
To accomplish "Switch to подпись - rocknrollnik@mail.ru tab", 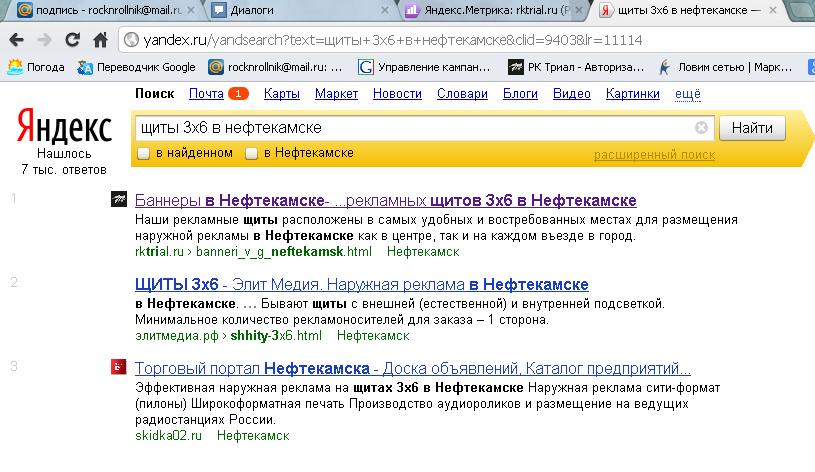I will point(101,10).
